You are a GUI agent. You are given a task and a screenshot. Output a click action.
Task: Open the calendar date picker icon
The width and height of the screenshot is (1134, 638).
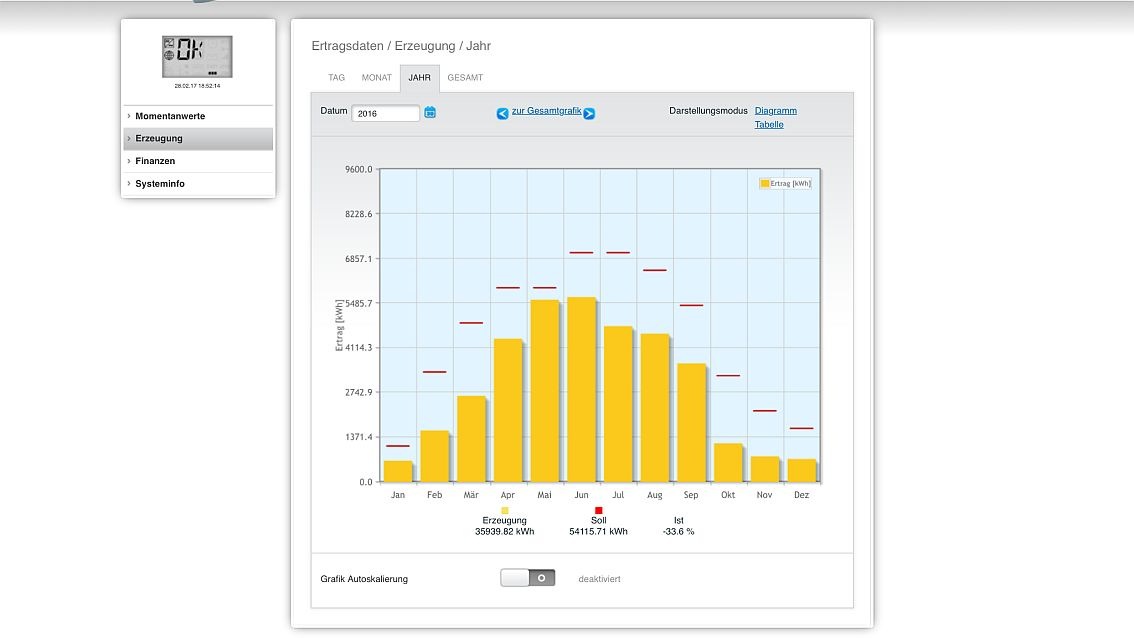pyautogui.click(x=430, y=113)
